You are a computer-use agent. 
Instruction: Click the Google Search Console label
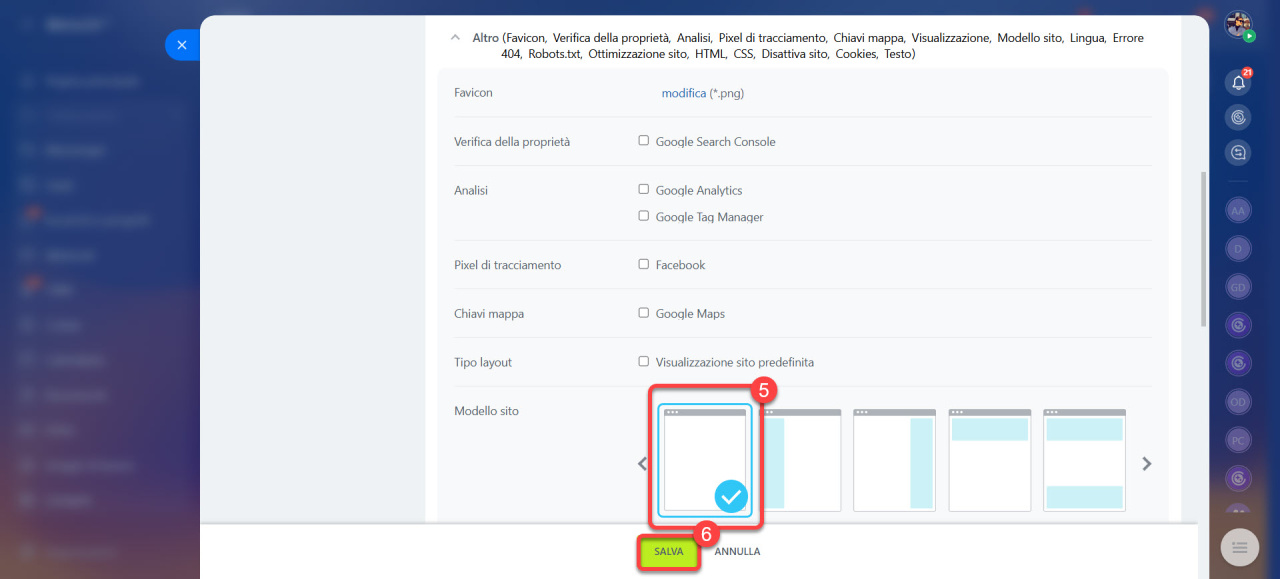(716, 142)
